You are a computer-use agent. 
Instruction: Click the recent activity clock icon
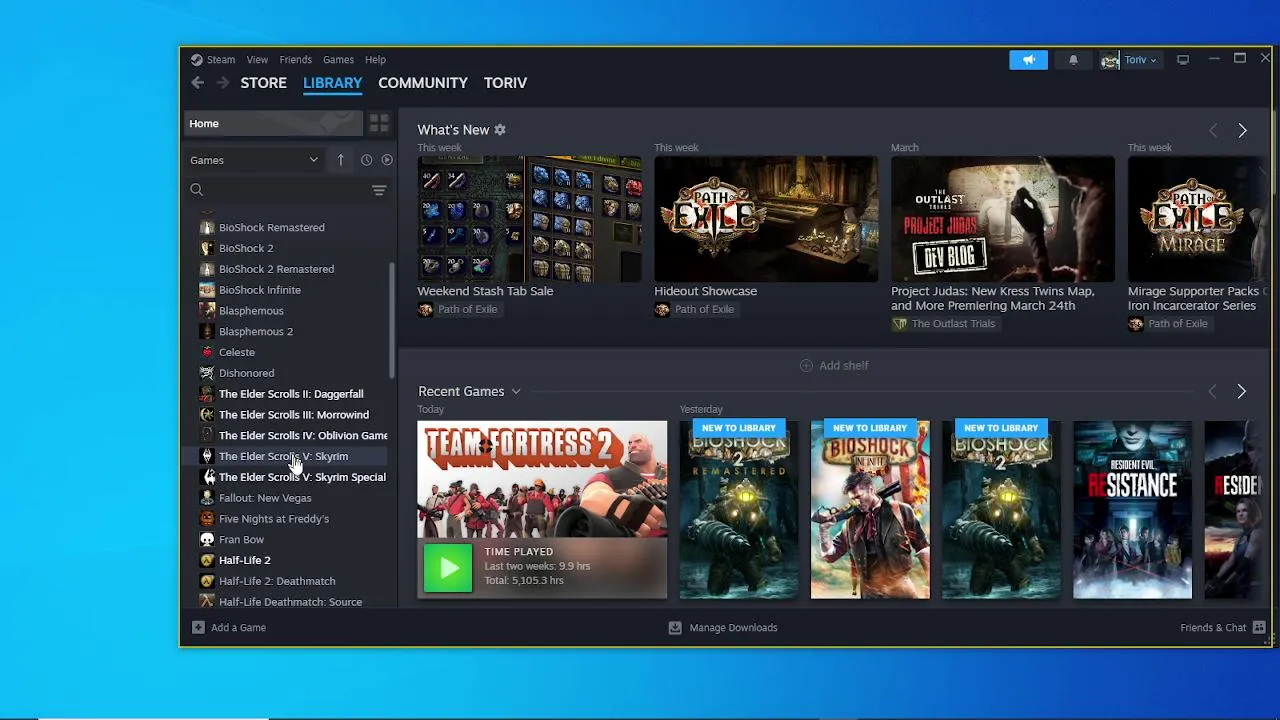tap(366, 160)
